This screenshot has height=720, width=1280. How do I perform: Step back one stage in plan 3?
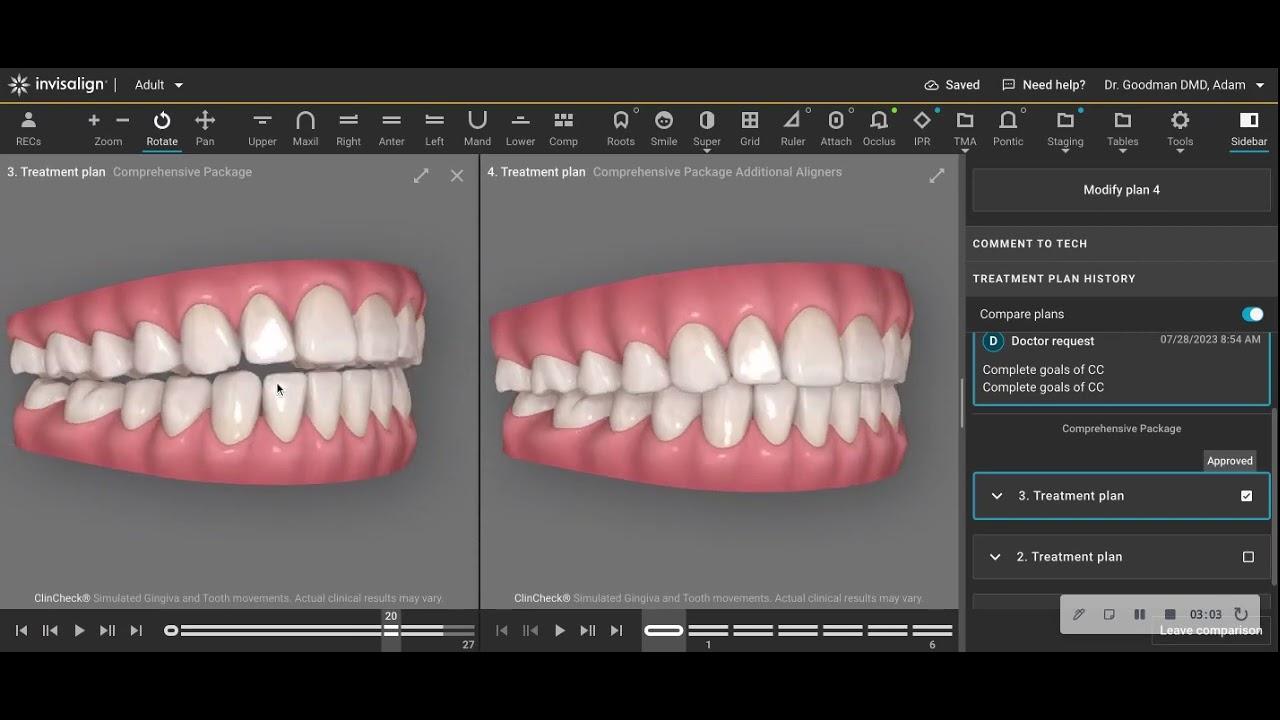tap(50, 631)
